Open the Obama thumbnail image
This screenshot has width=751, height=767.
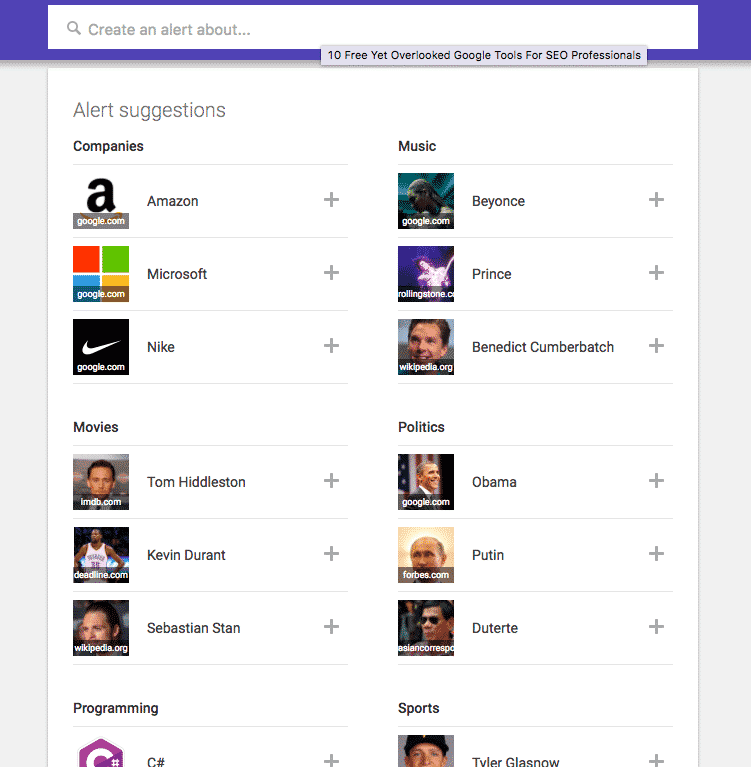[x=426, y=482]
